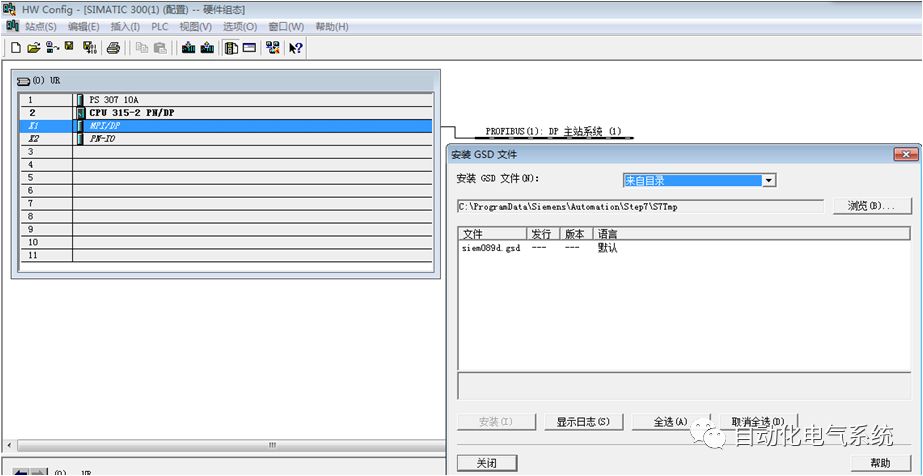Open the 选项(O) menu
Image resolution: width=923 pixels, height=476 pixels.
click(240, 27)
